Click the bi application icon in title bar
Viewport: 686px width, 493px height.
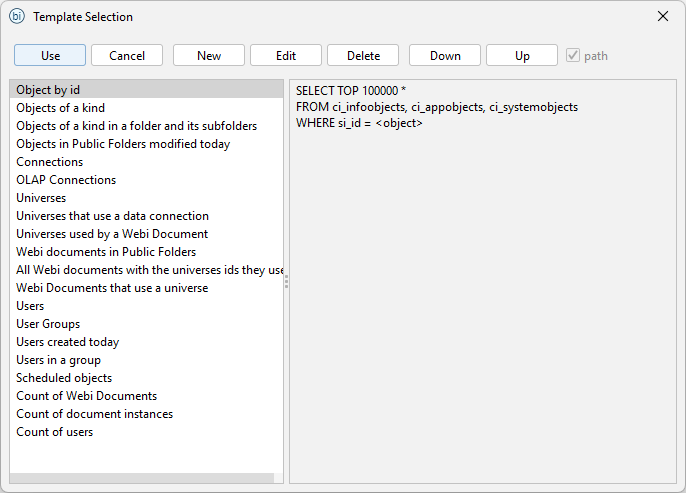pos(17,17)
